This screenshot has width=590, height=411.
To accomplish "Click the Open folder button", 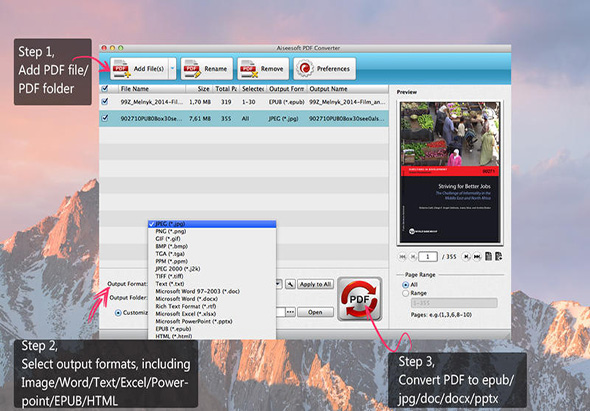I will pyautogui.click(x=315, y=312).
